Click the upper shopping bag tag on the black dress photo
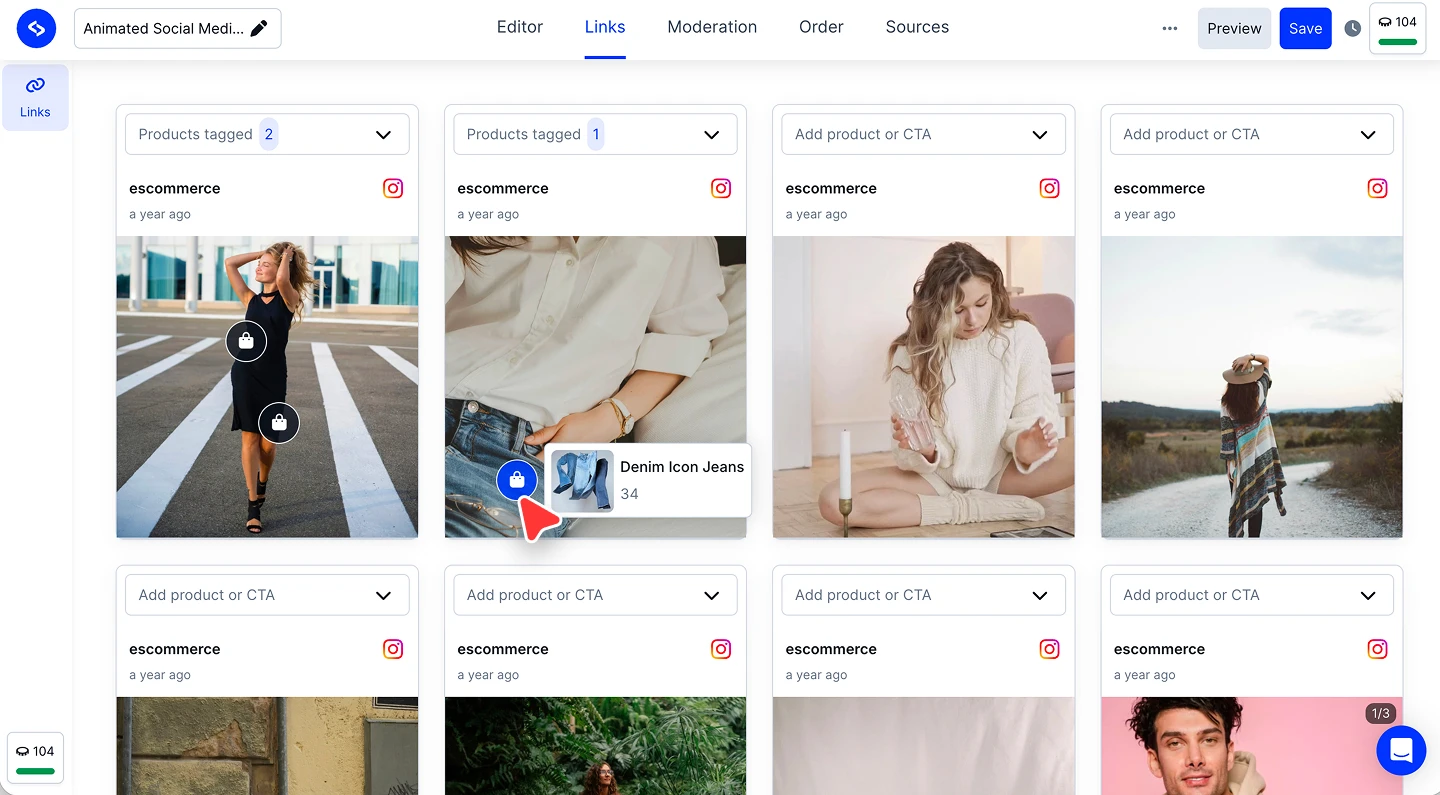 (246, 342)
